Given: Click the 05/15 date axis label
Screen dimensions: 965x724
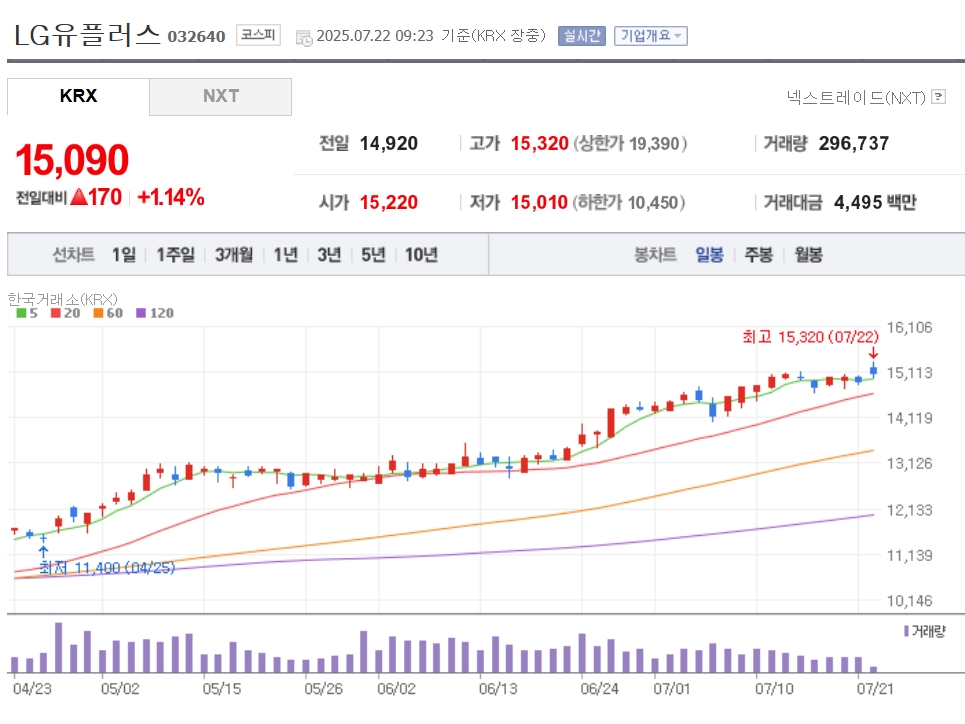Looking at the screenshot, I should 222,689.
